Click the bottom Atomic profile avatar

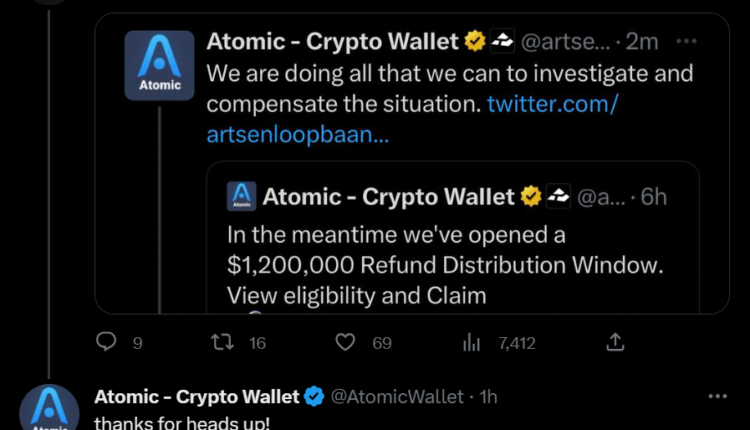49,410
